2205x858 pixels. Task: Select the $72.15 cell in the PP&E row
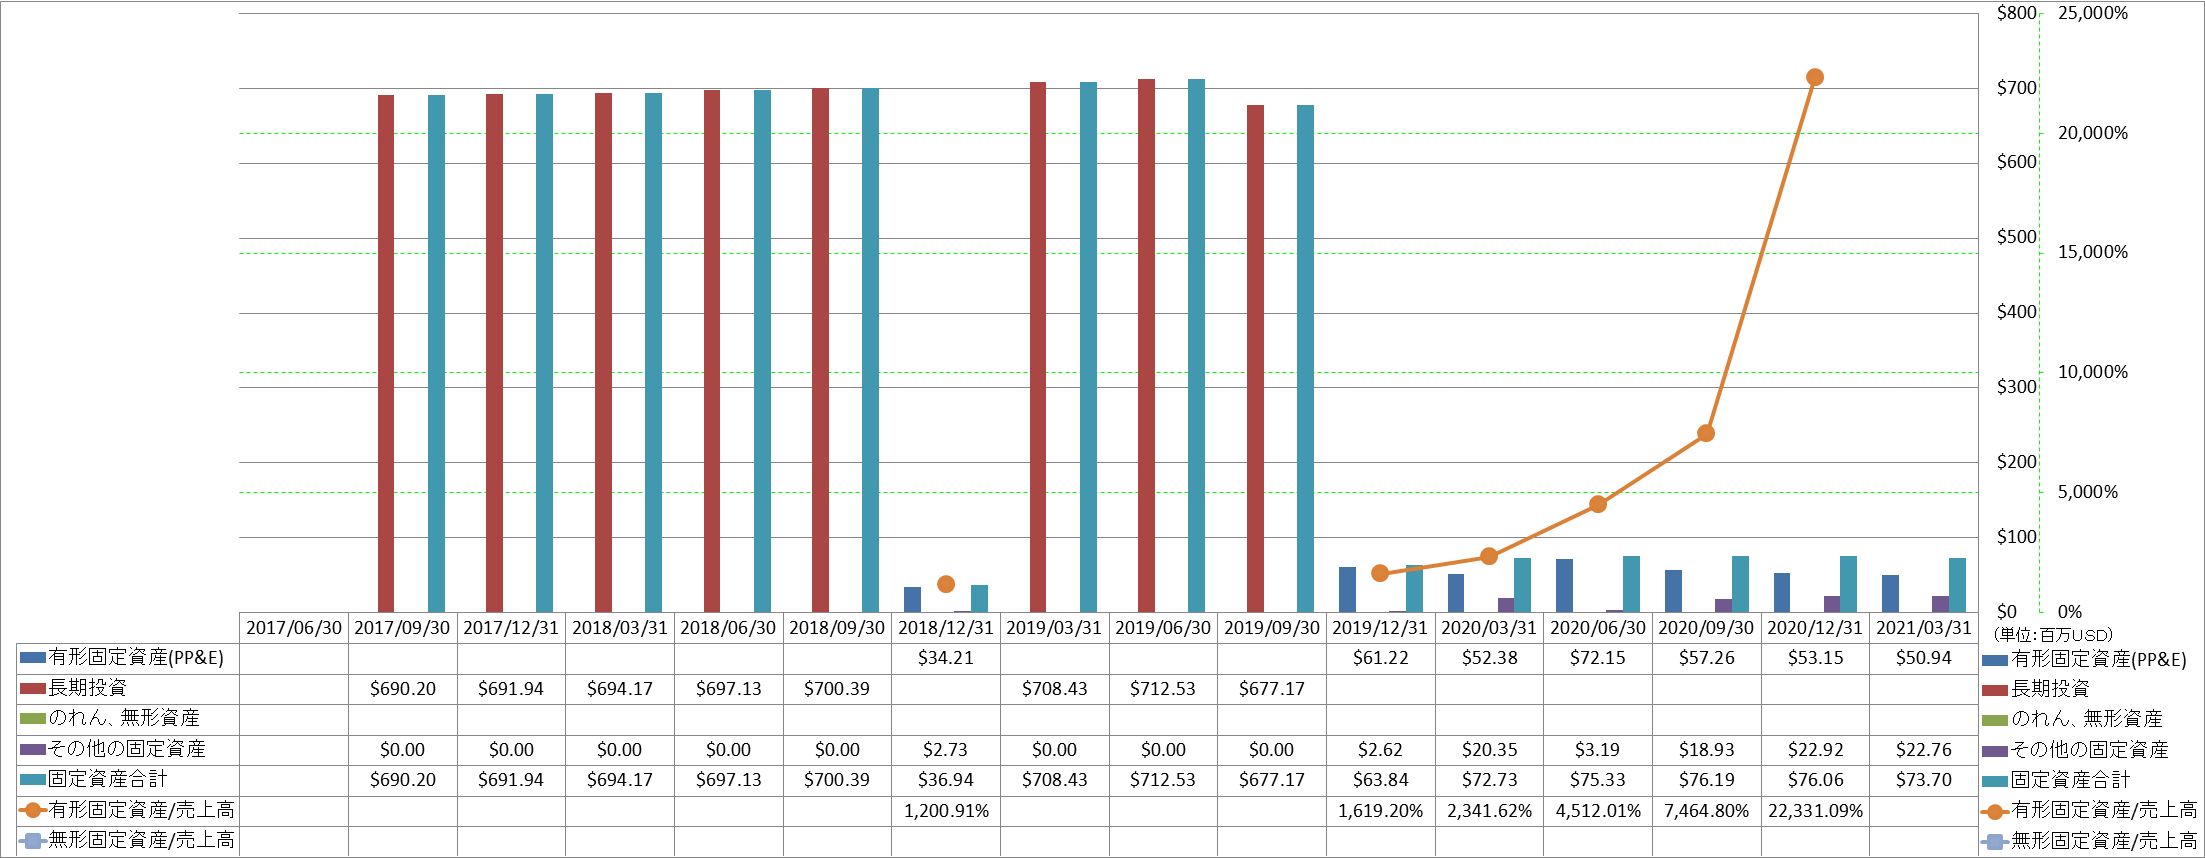[x=1598, y=658]
